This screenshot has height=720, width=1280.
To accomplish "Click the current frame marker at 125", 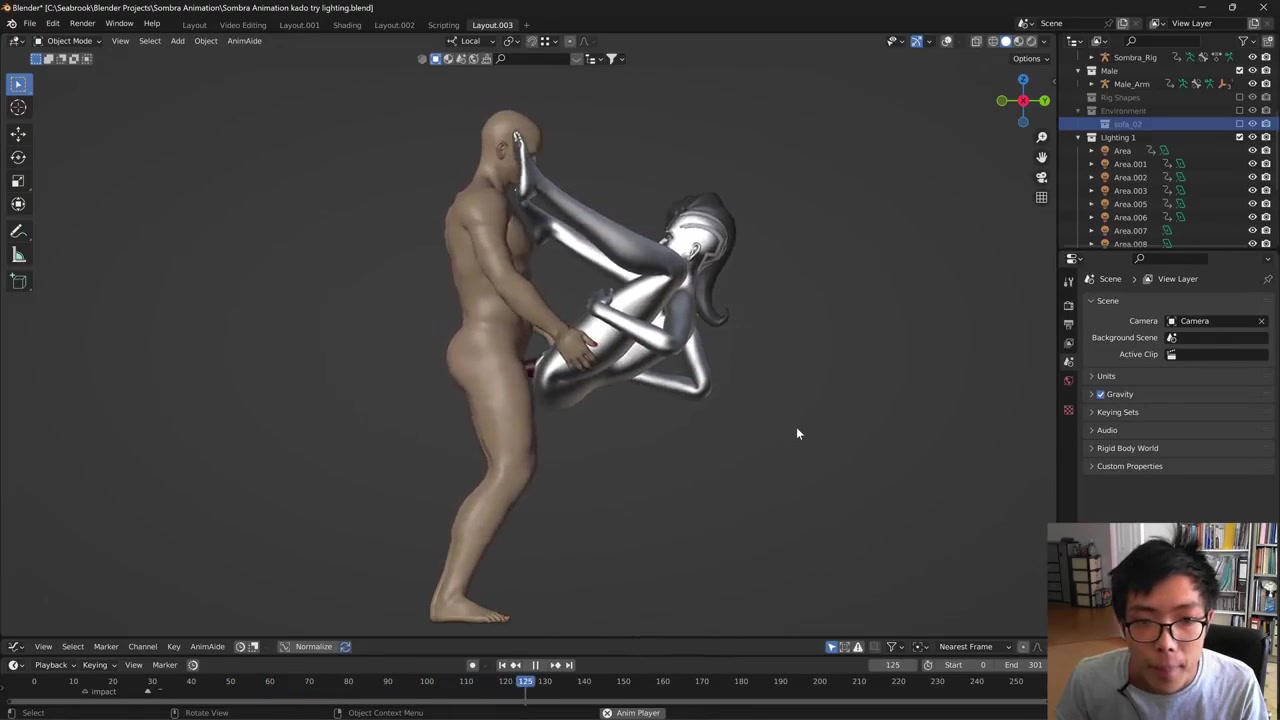I will click(525, 681).
